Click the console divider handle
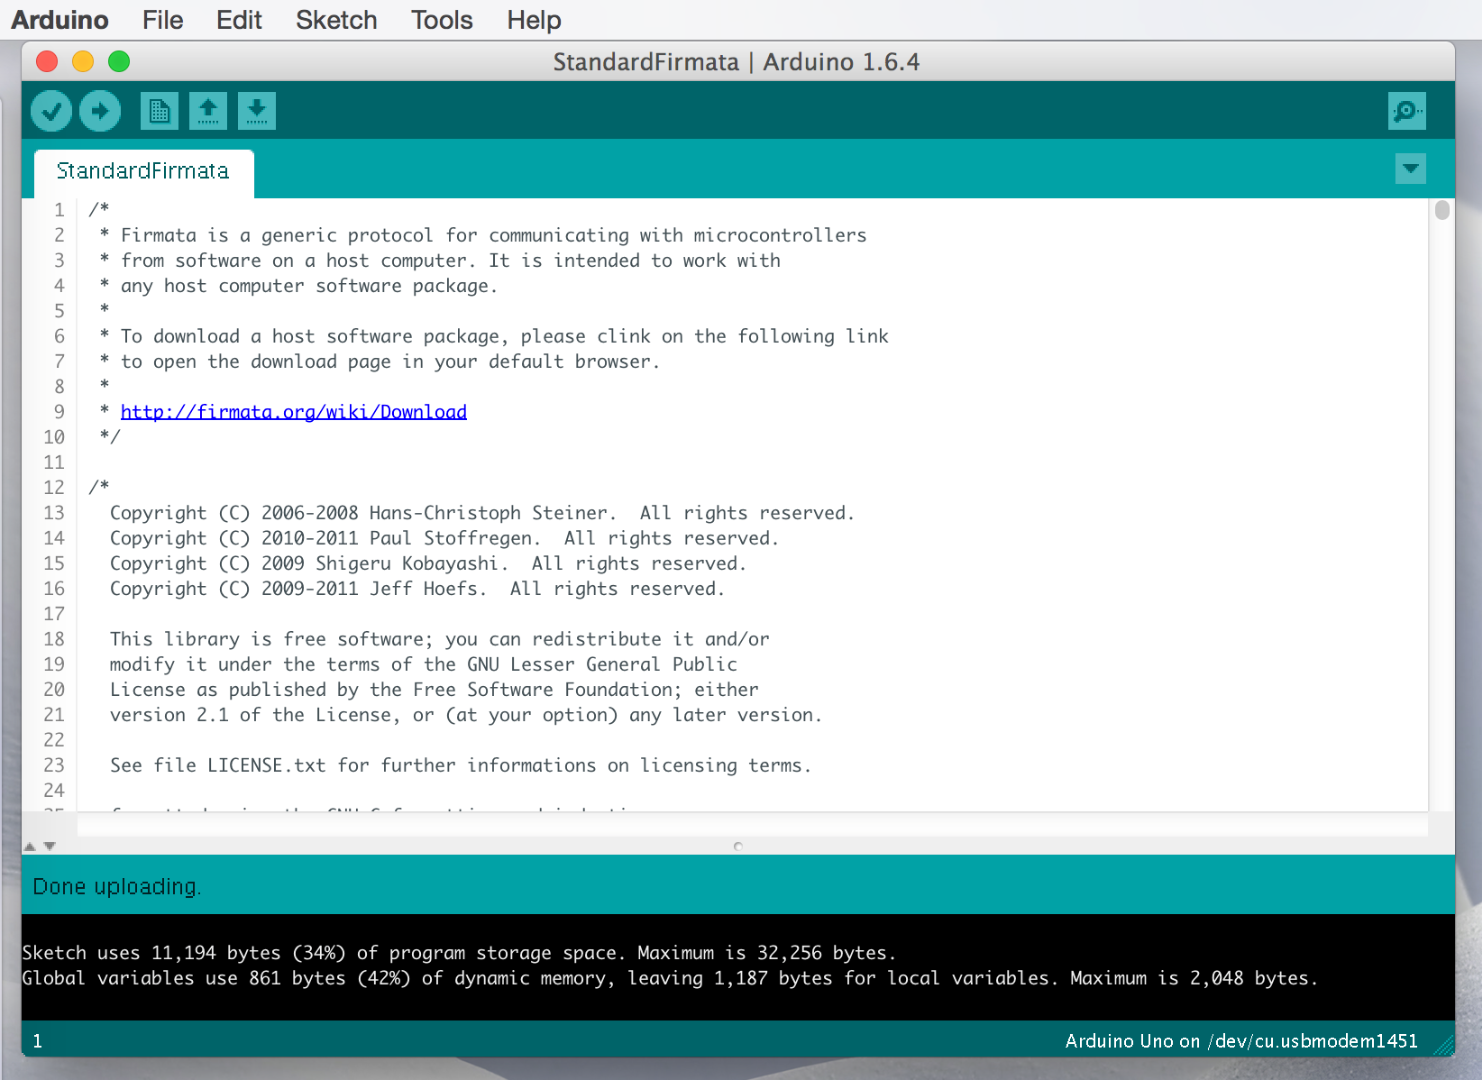The image size is (1482, 1080). pos(738,845)
